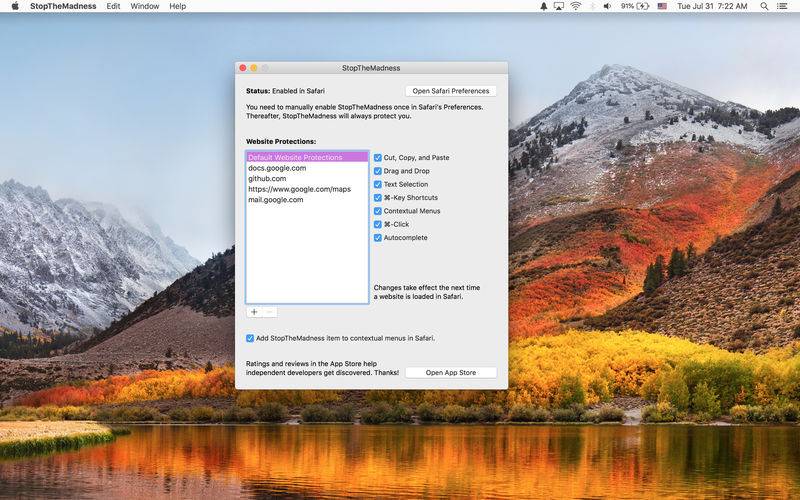Click the notification bell icon in menu bar

tap(544, 6)
